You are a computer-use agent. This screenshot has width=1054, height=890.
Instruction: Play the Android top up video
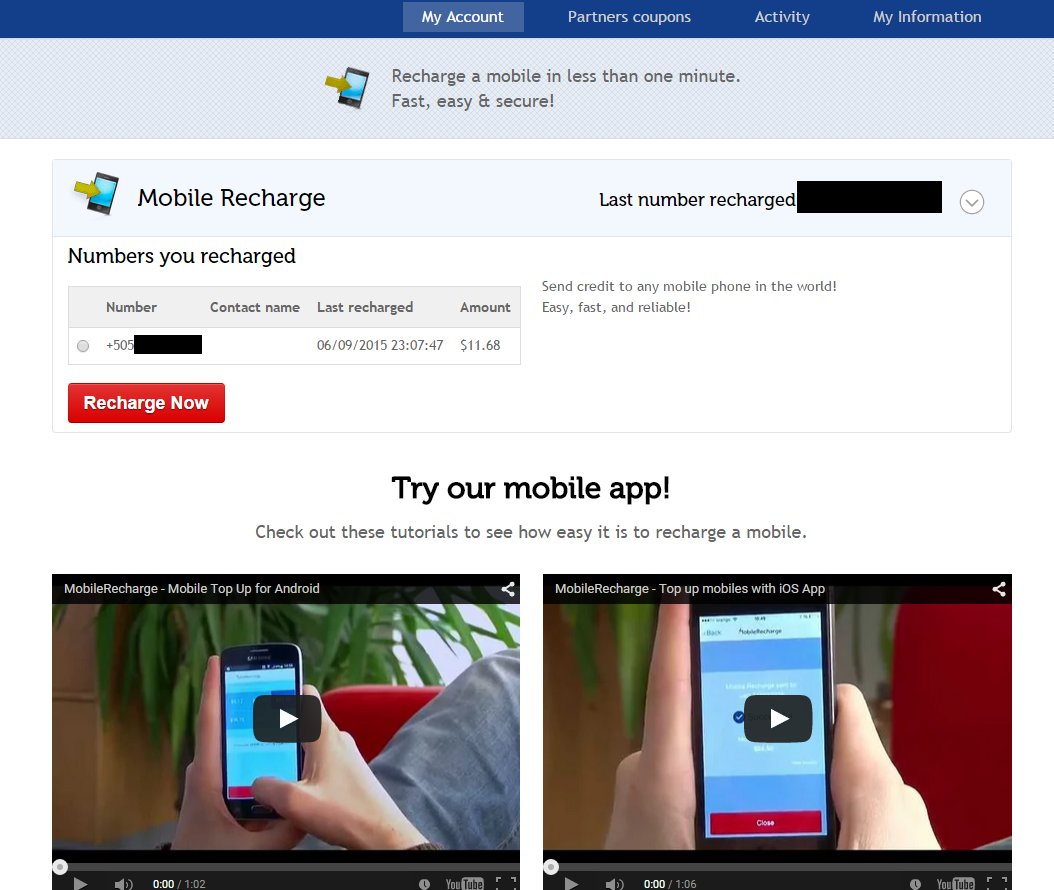tap(287, 719)
